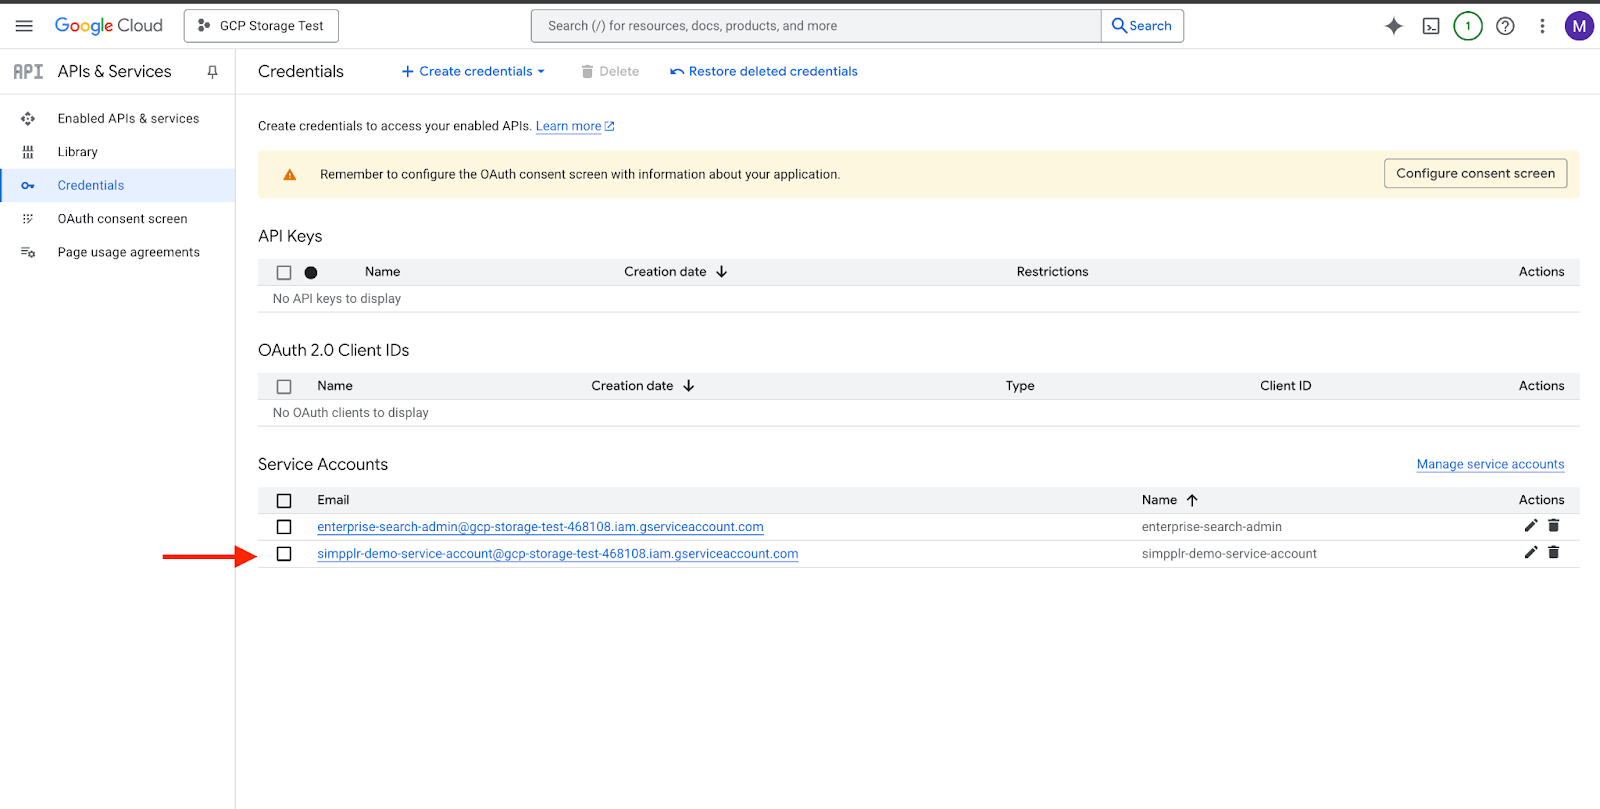Viewport: 1600px width, 809px height.
Task: Activate Cloud Shell terminal icon
Action: coord(1431,26)
